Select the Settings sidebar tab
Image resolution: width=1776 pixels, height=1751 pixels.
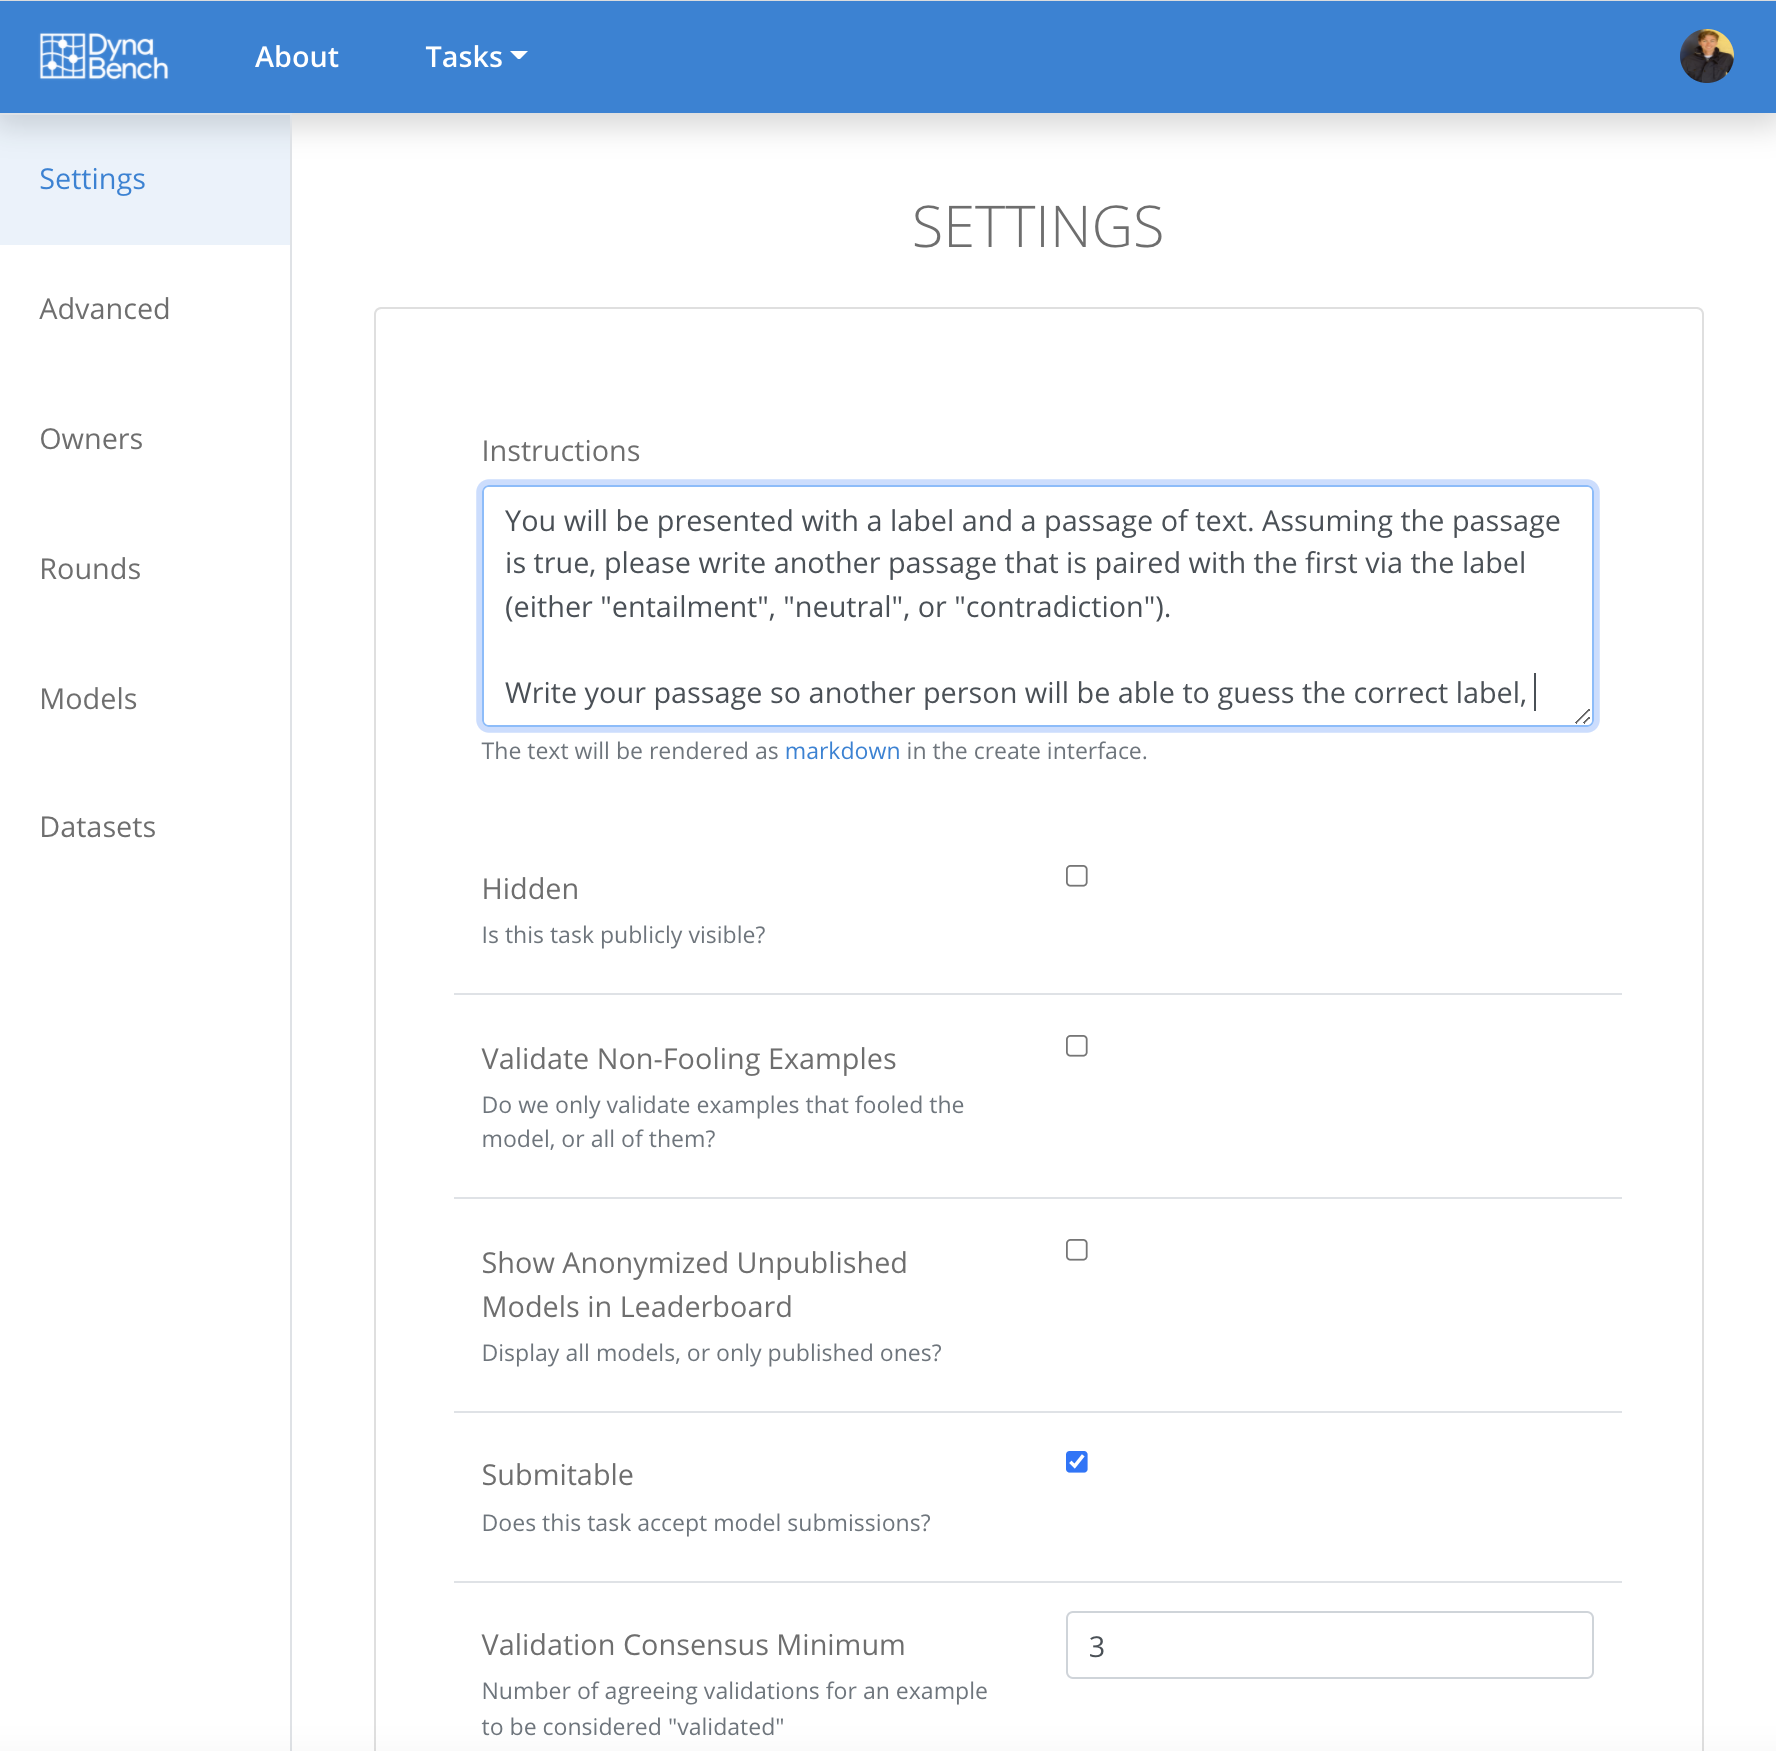click(x=92, y=179)
